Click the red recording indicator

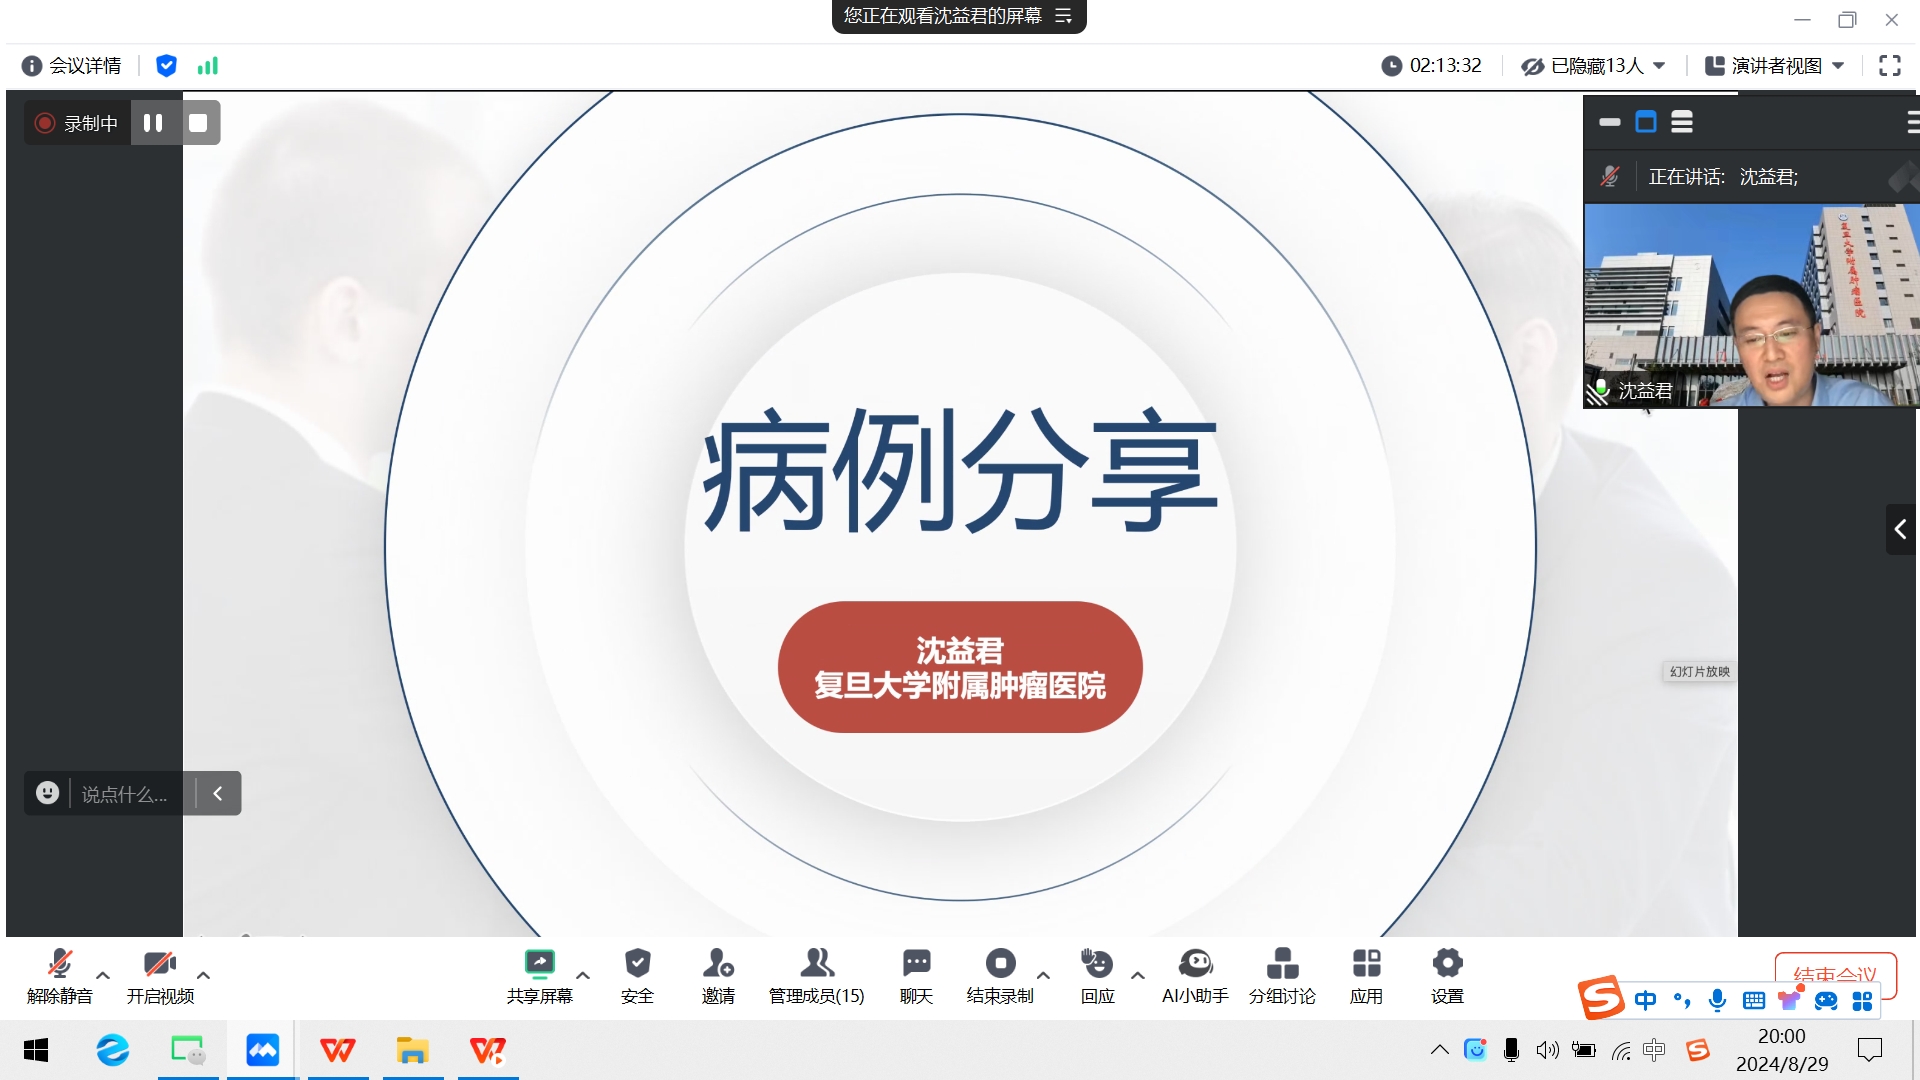44,123
